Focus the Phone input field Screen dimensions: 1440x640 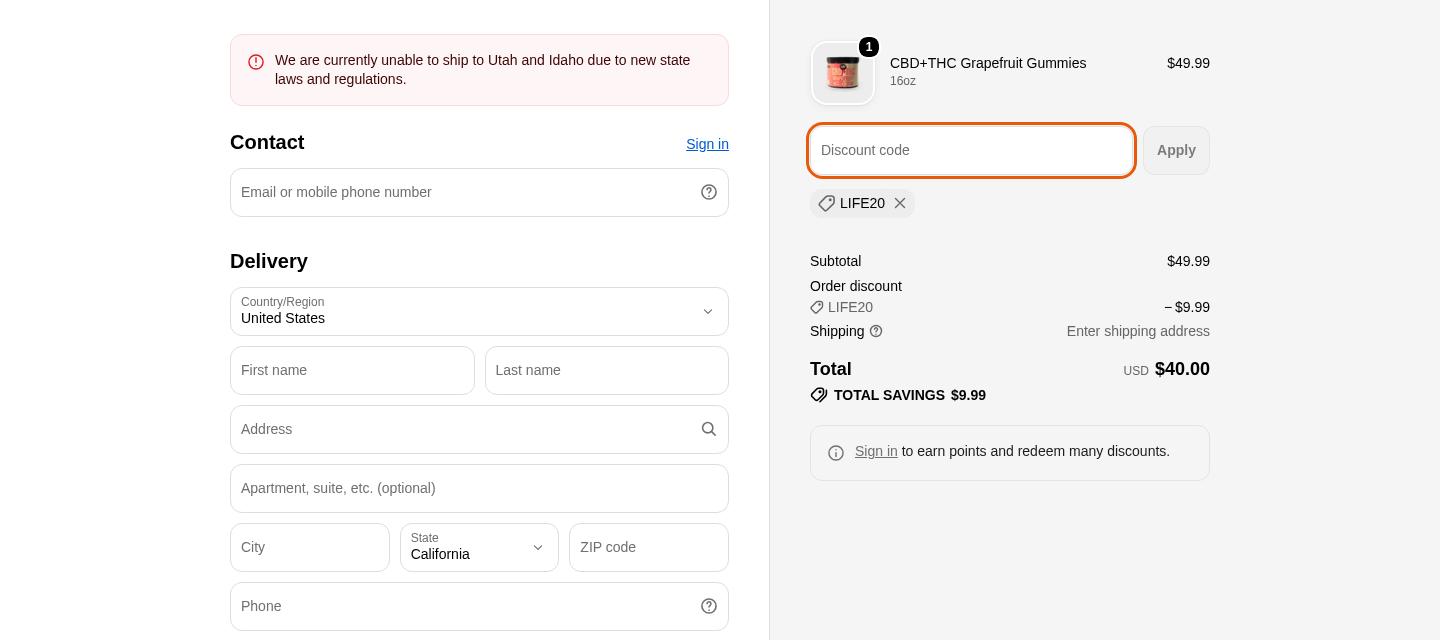coord(479,606)
